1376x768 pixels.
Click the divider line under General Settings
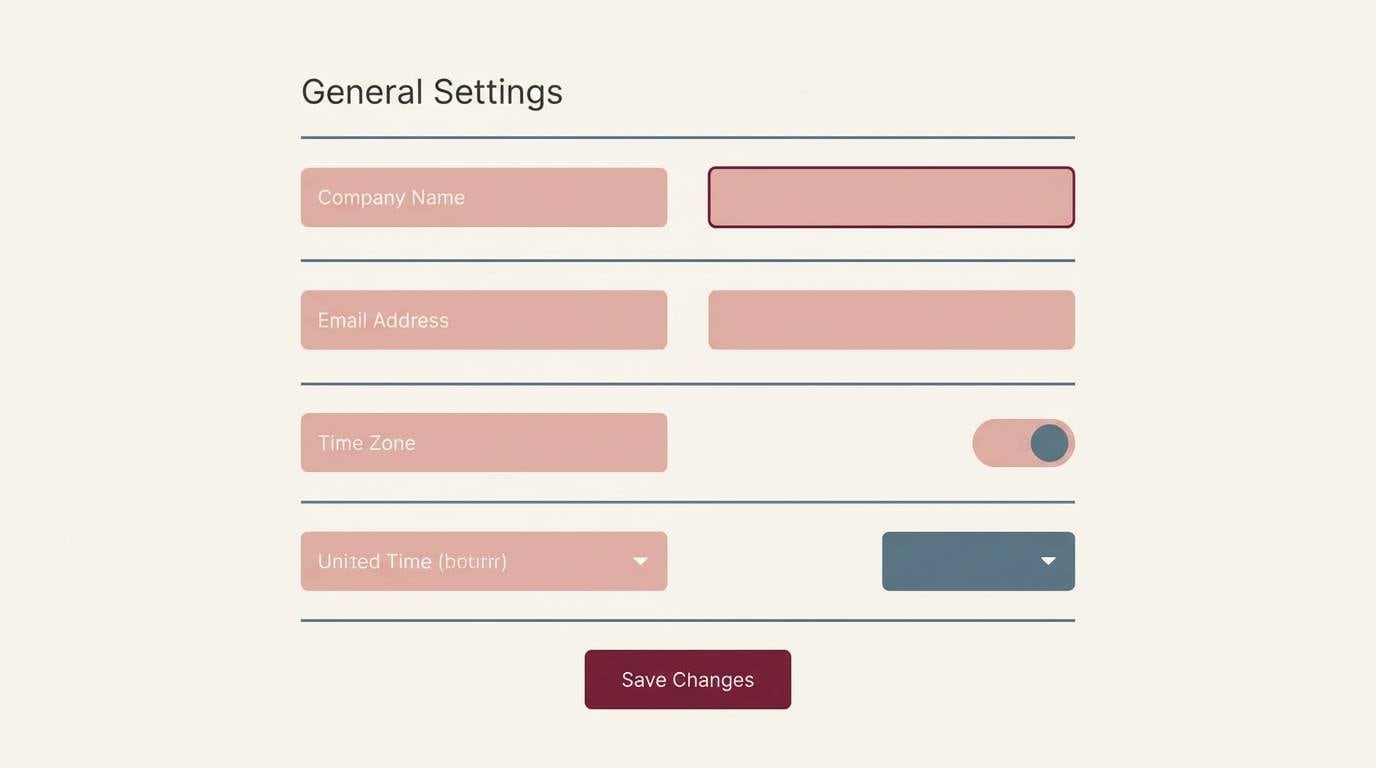click(687, 136)
